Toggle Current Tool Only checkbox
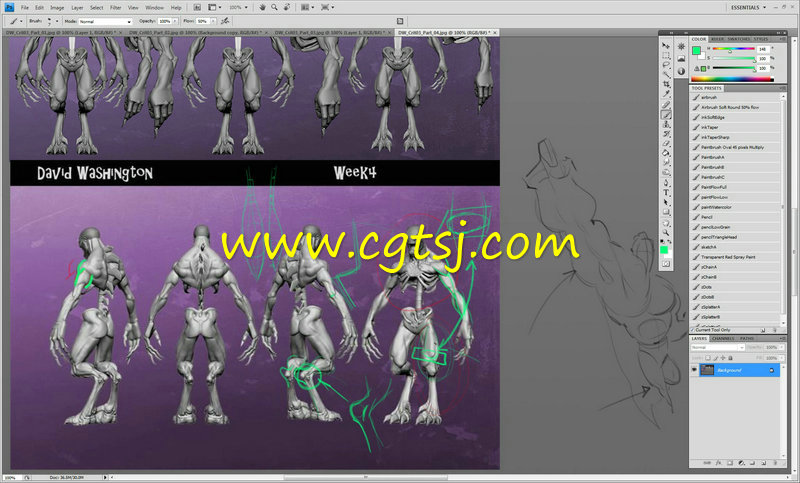Image resolution: width=800 pixels, height=483 pixels. [693, 330]
